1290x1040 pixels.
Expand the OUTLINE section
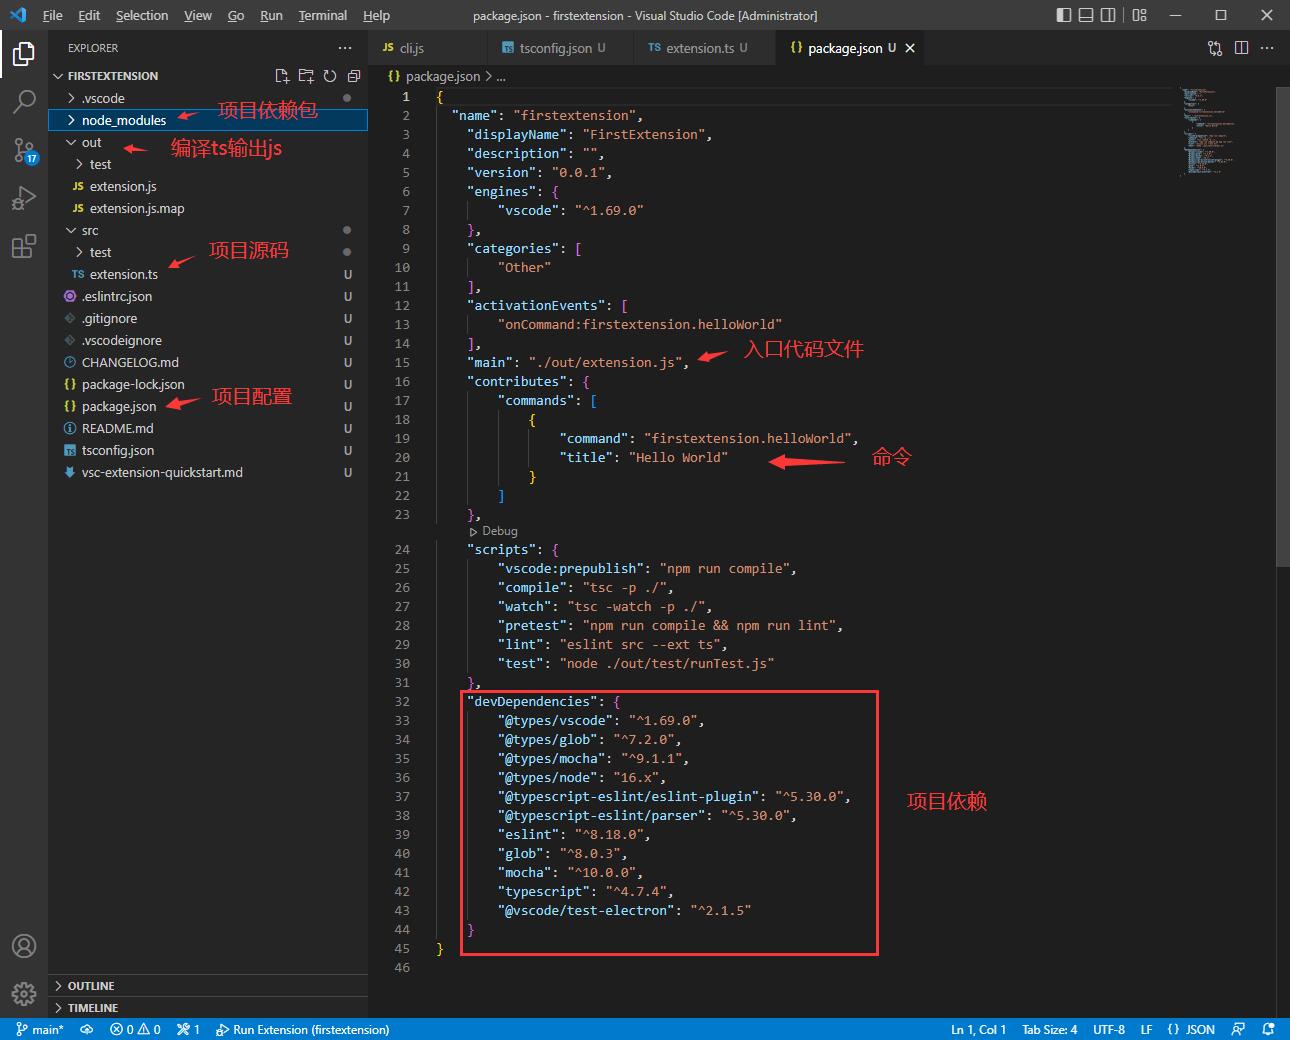(208, 986)
